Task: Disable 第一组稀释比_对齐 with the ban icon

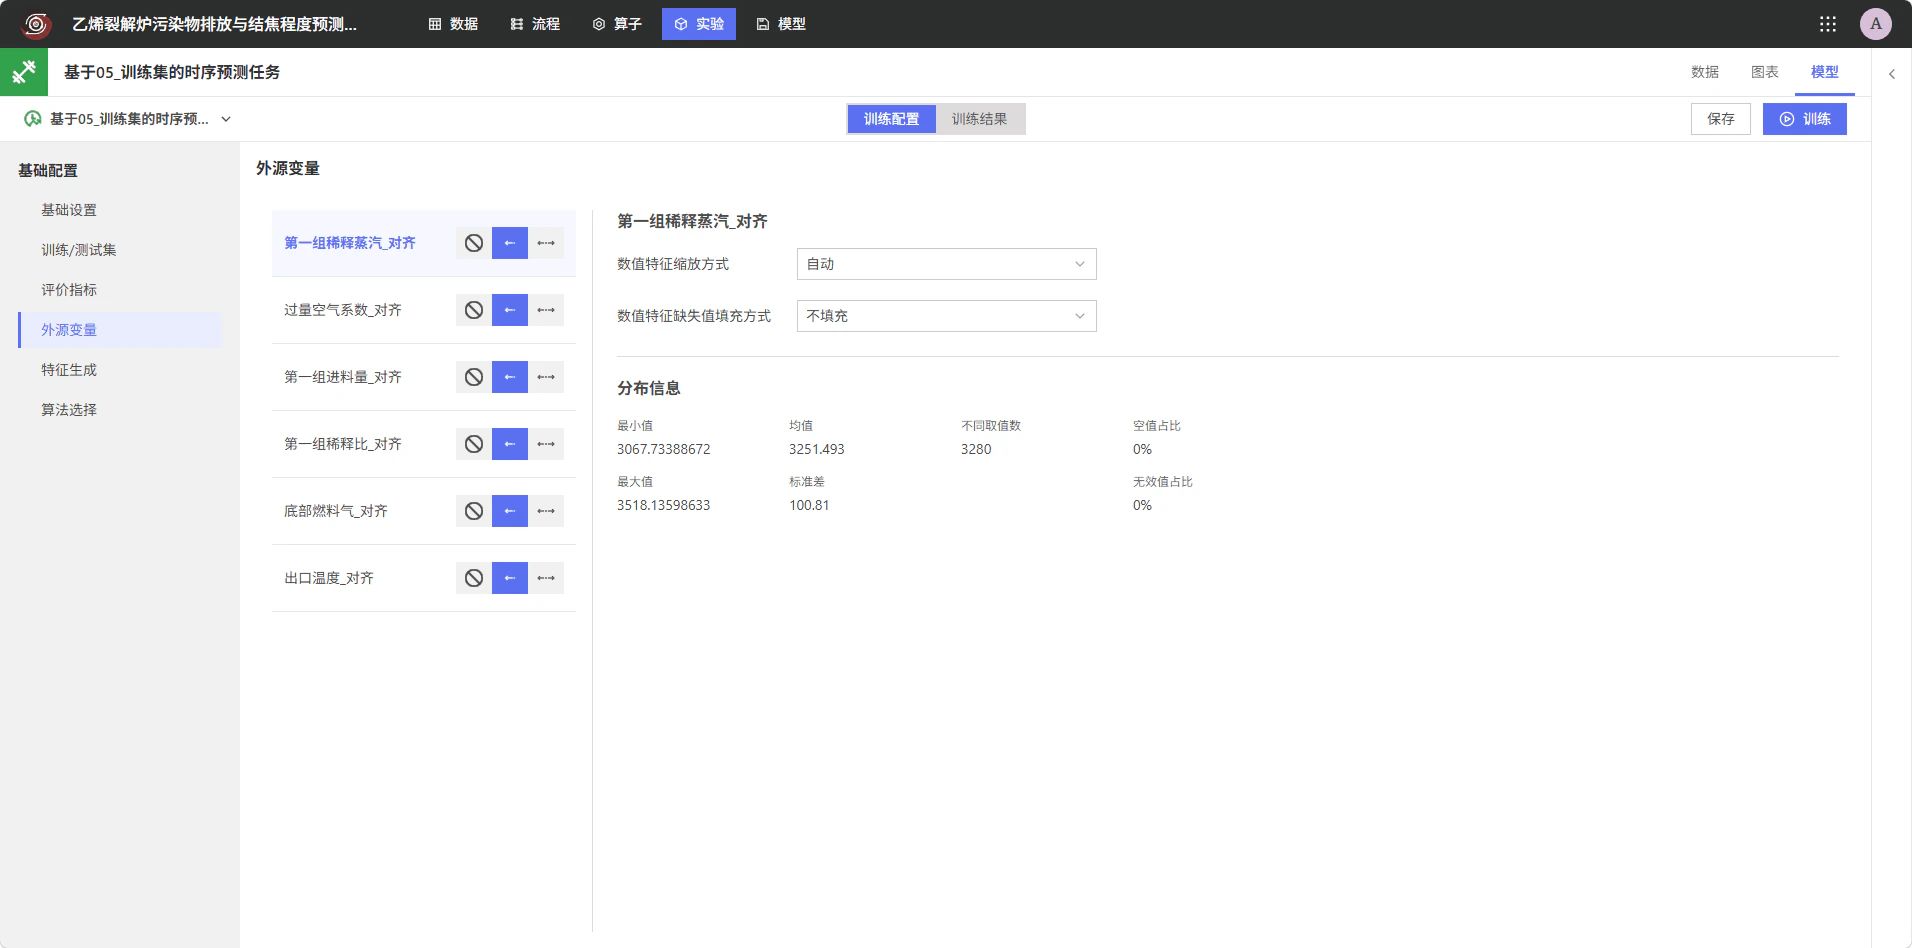Action: pyautogui.click(x=474, y=444)
